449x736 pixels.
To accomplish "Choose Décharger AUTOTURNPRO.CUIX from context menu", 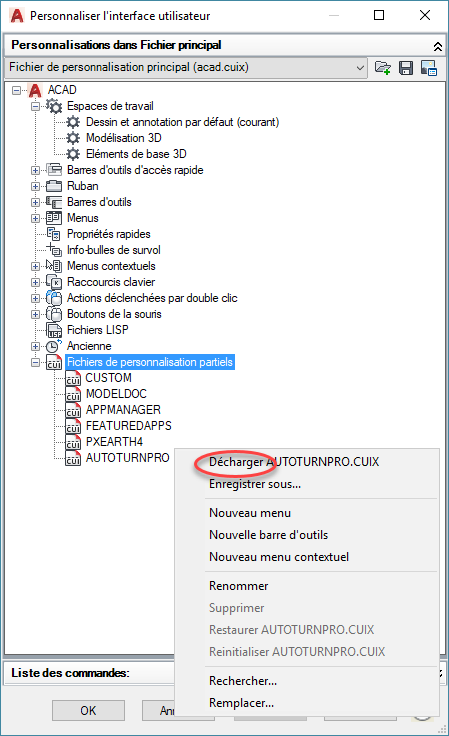I will 294,462.
